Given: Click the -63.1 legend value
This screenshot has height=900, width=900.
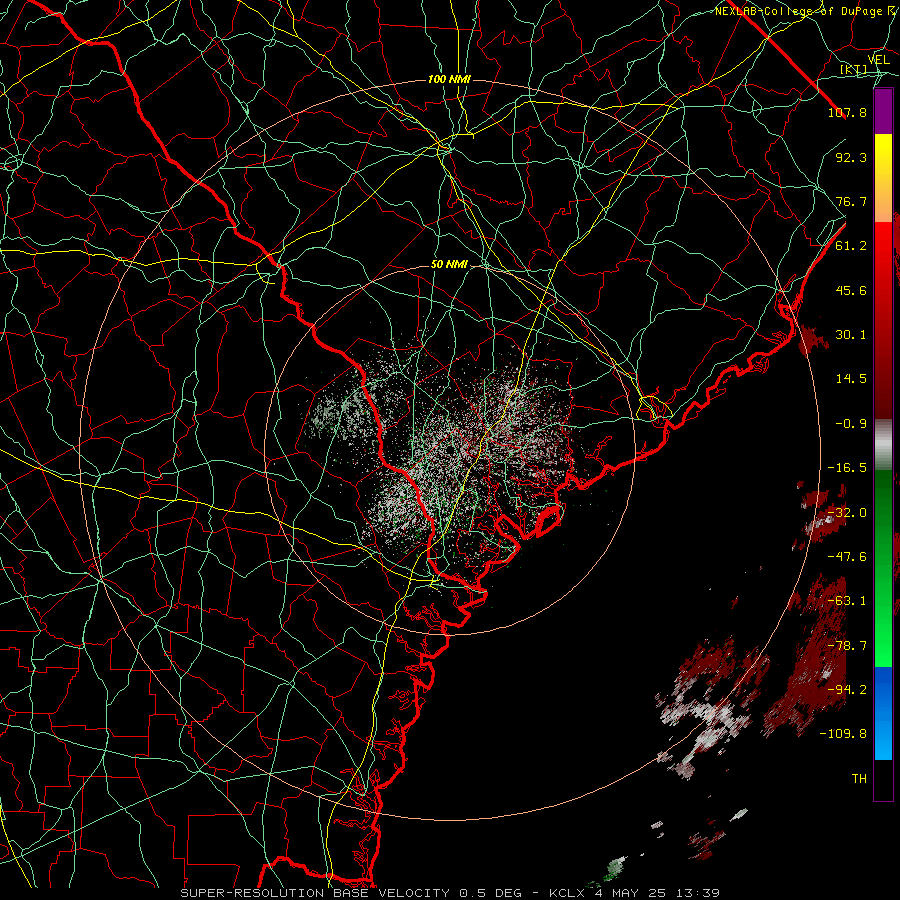Looking at the screenshot, I should click(847, 601).
